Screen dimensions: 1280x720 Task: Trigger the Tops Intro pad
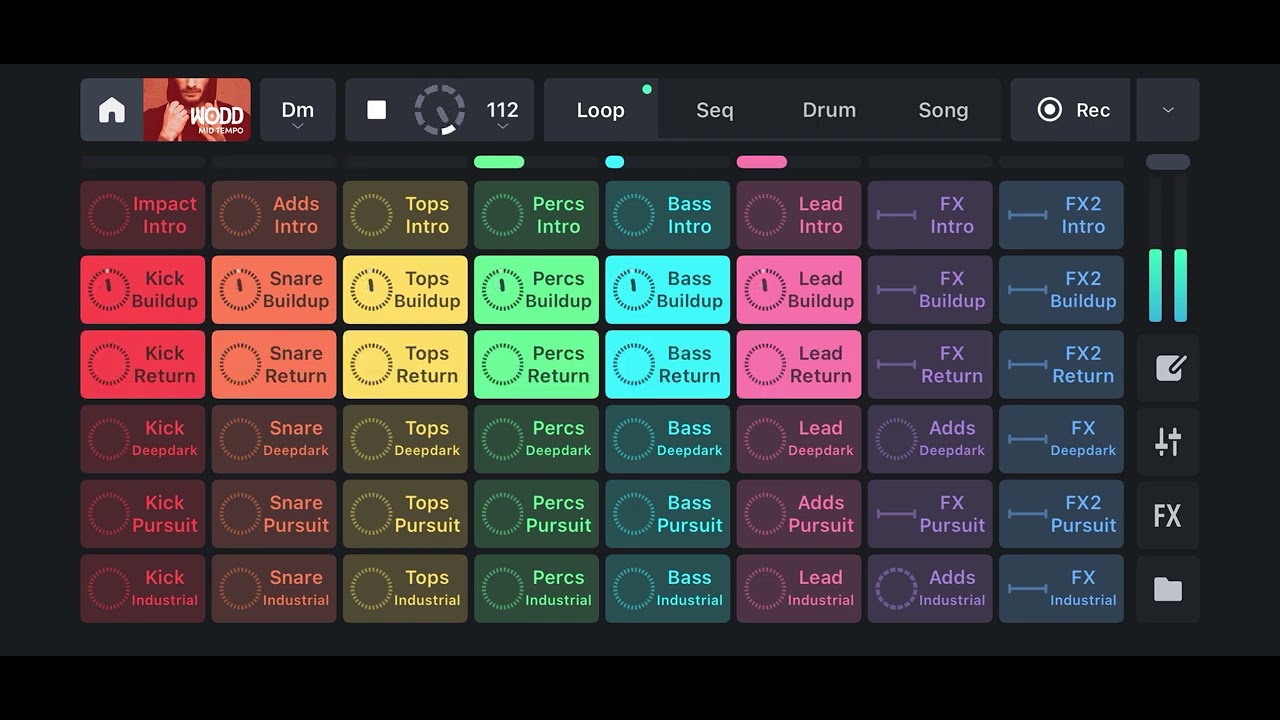[405, 215]
